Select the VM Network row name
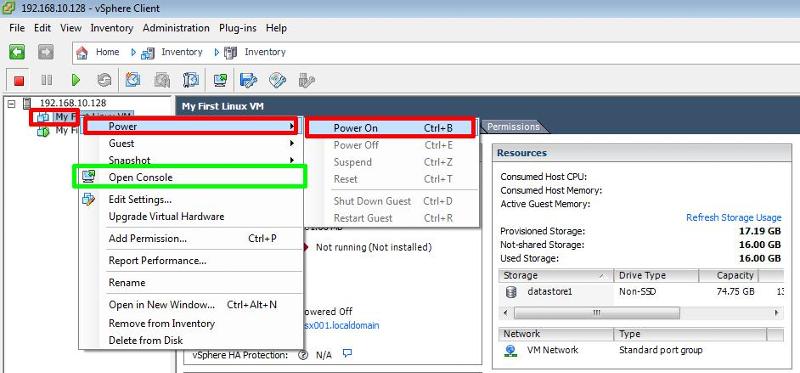 point(553,351)
